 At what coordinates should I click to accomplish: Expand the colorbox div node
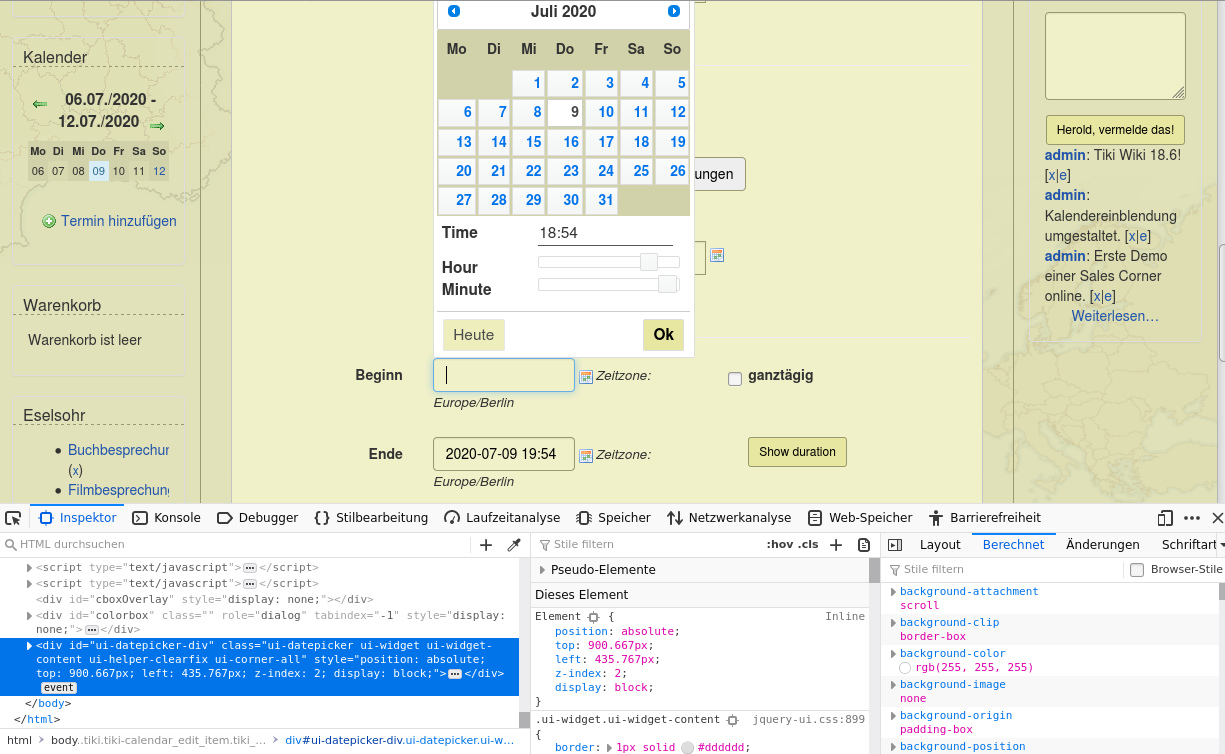pos(29,615)
